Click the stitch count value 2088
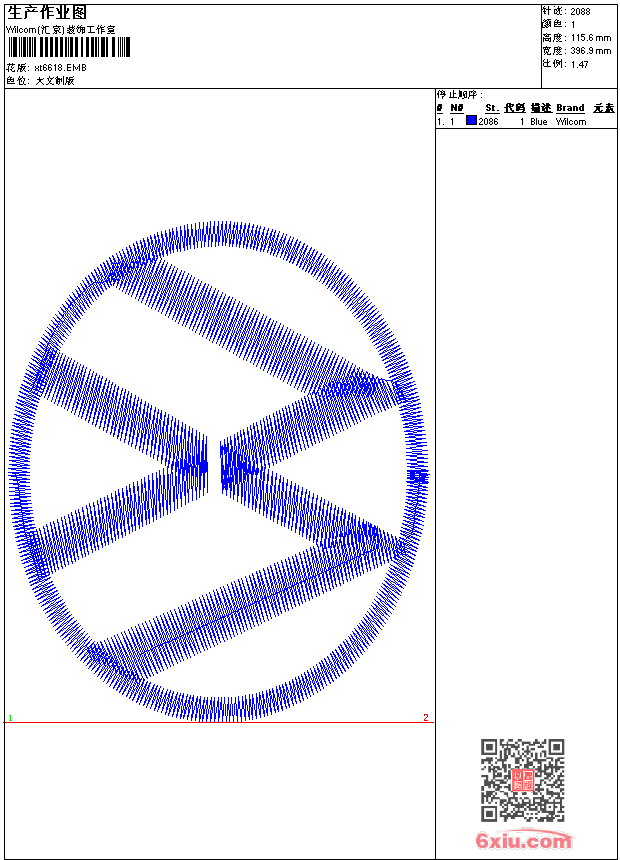This screenshot has height=860, width=620. 580,12
